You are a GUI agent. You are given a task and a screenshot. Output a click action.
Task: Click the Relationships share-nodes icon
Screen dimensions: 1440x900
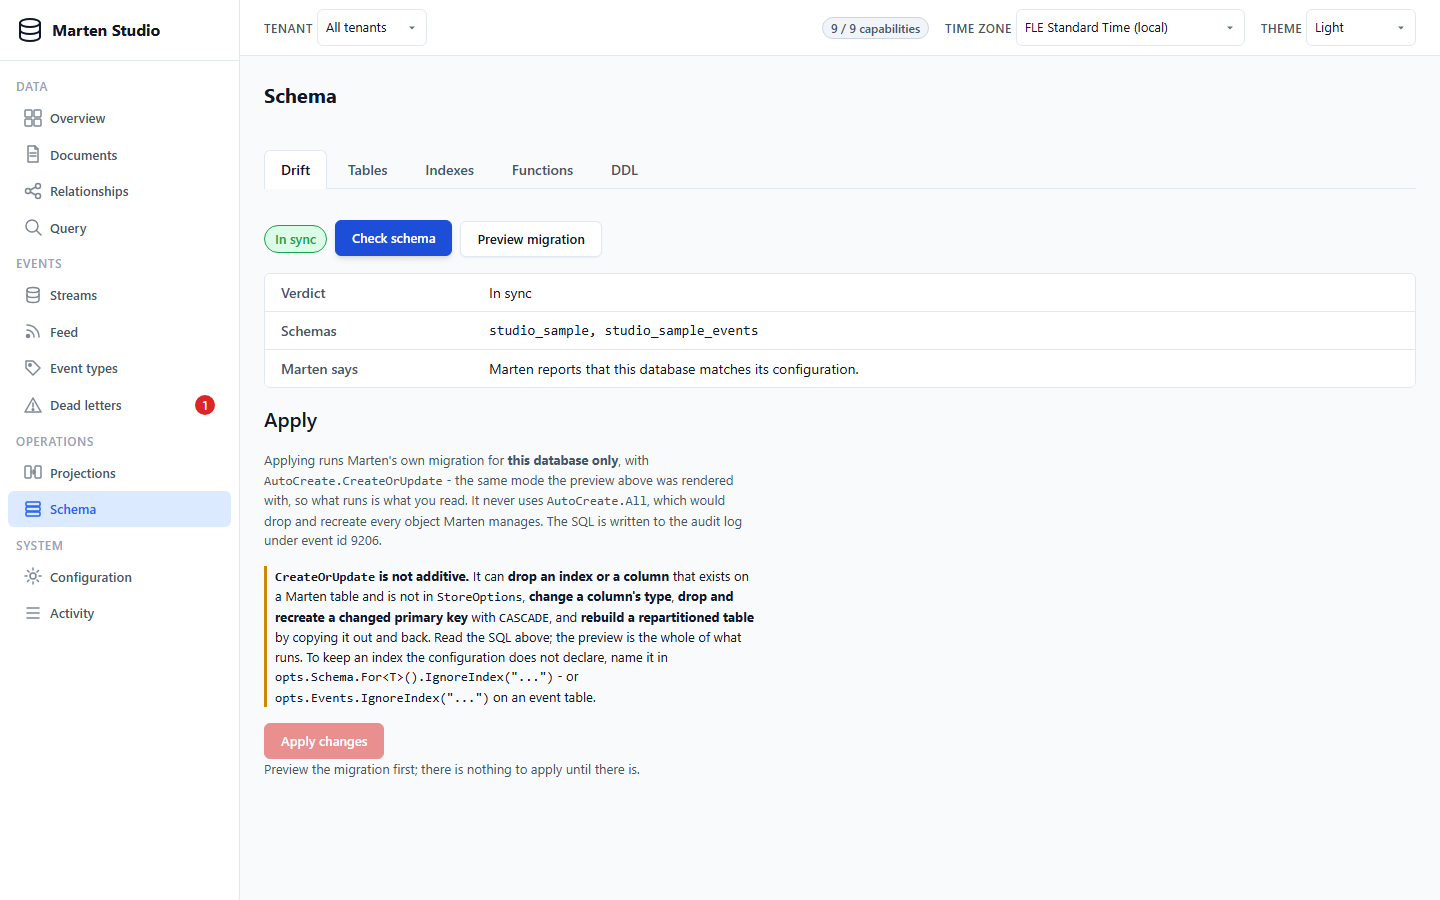pos(33,191)
